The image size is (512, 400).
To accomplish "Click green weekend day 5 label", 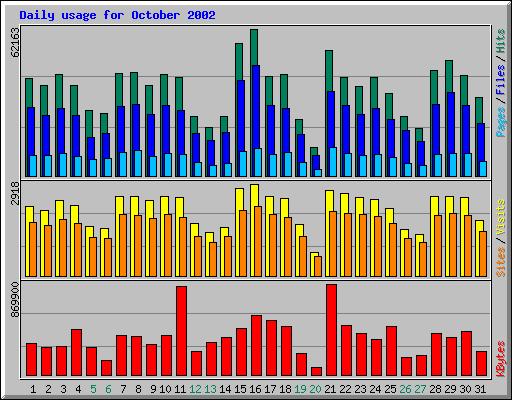I will [x=93, y=389].
